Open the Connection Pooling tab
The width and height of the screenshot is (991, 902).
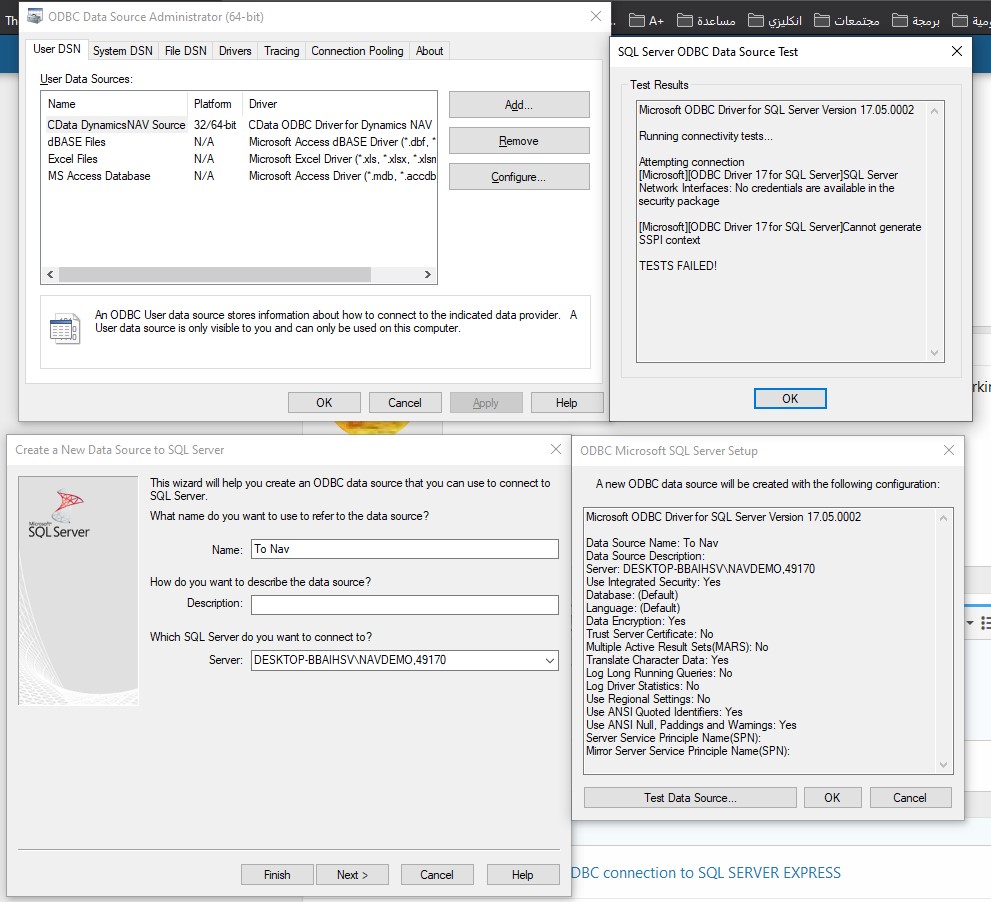coord(357,51)
